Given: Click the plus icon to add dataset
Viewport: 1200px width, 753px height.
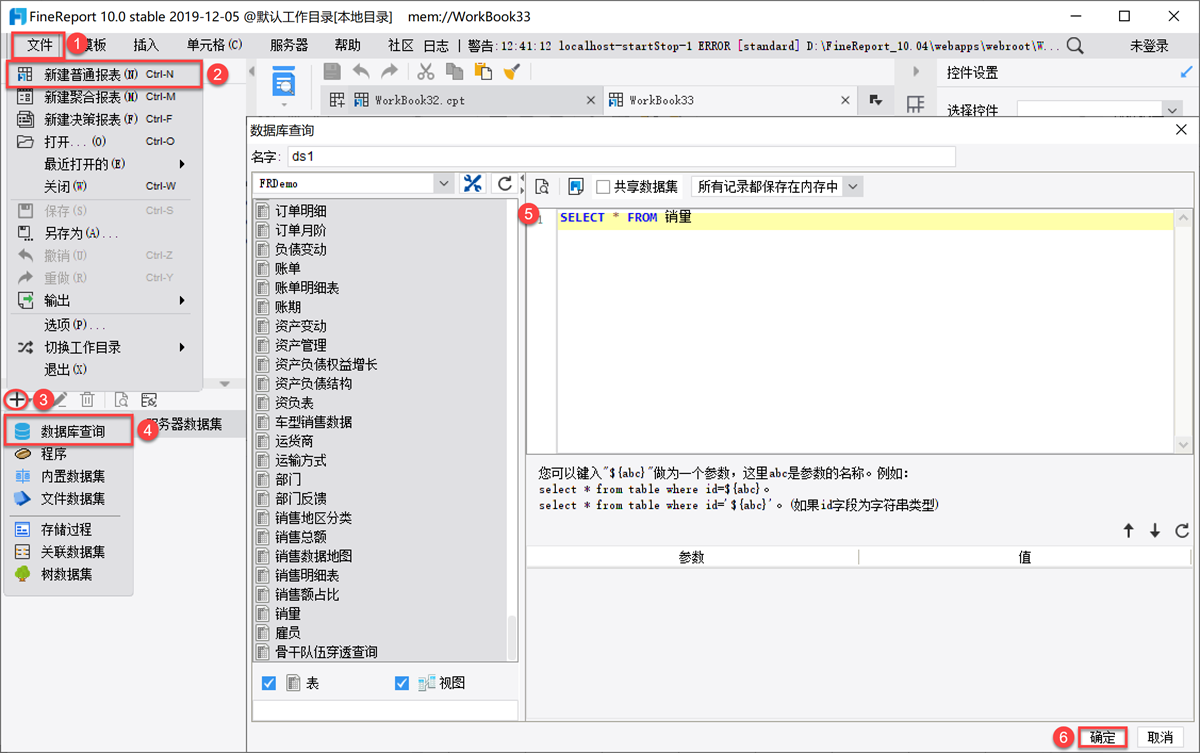Looking at the screenshot, I should coord(17,399).
